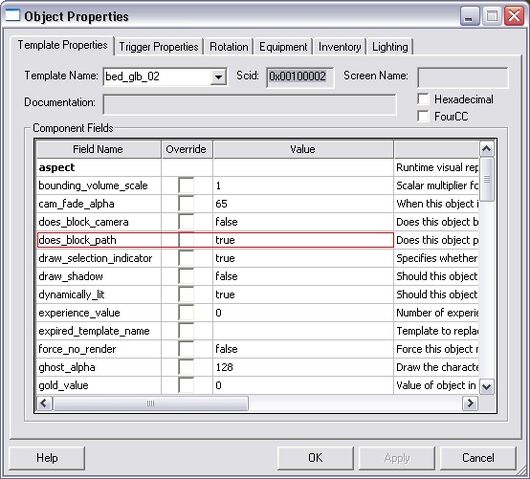Click horizontal scroll right arrow
The width and height of the screenshot is (530, 479).
click(470, 403)
